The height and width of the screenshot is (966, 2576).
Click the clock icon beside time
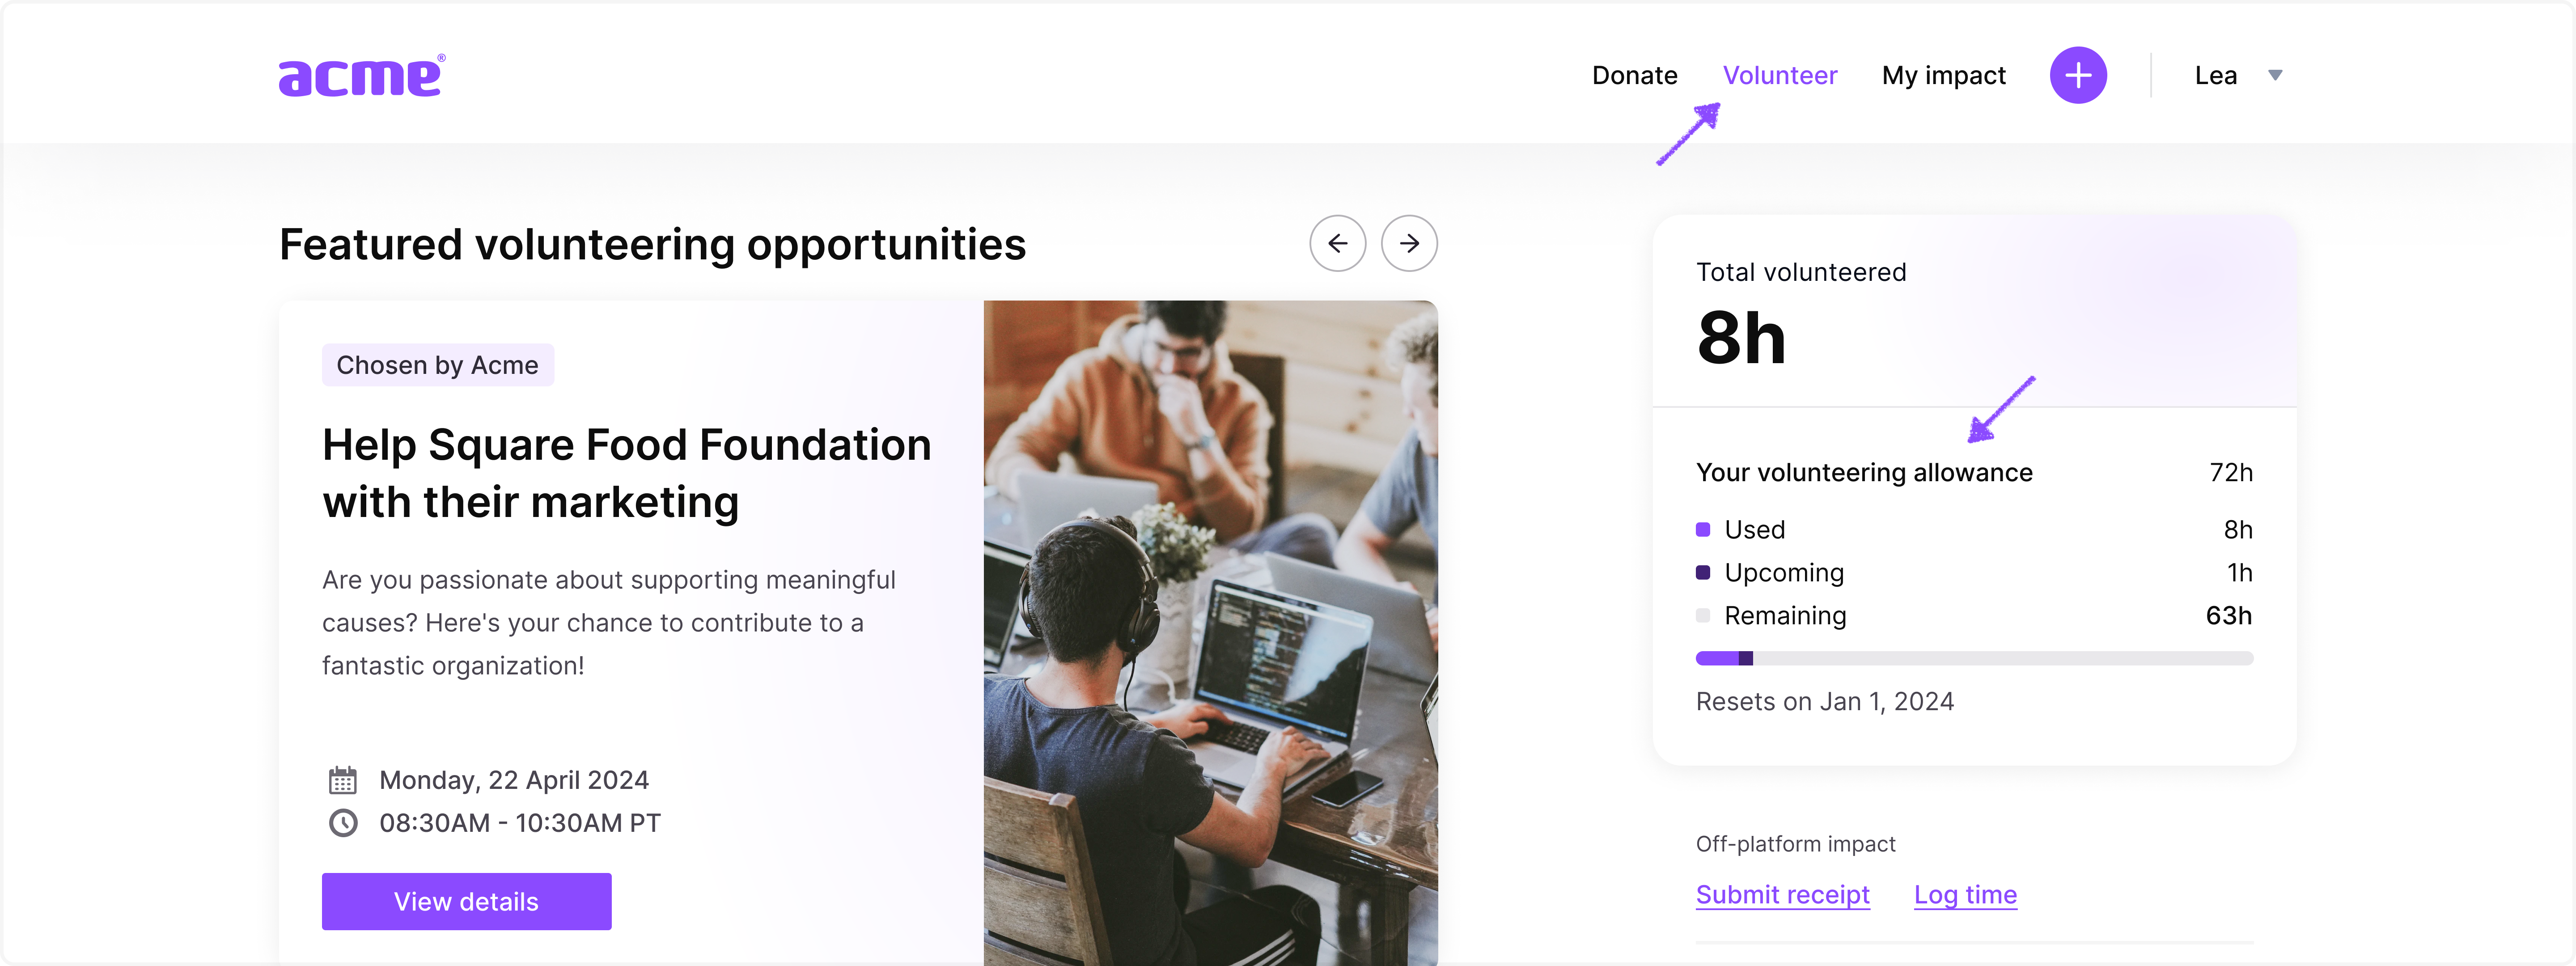coord(343,823)
